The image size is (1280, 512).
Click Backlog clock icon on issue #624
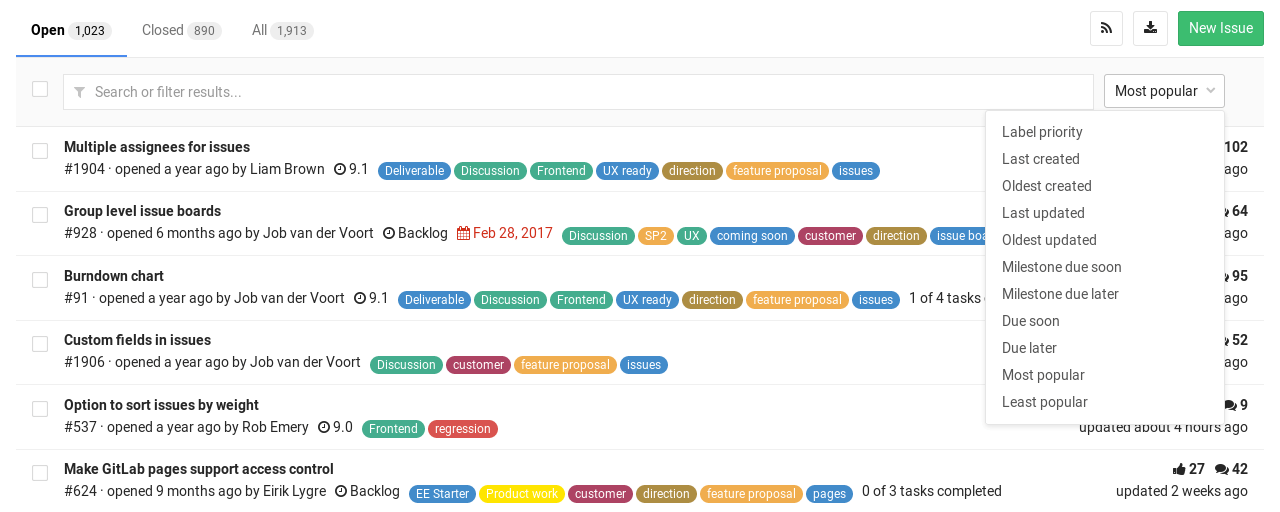click(341, 492)
